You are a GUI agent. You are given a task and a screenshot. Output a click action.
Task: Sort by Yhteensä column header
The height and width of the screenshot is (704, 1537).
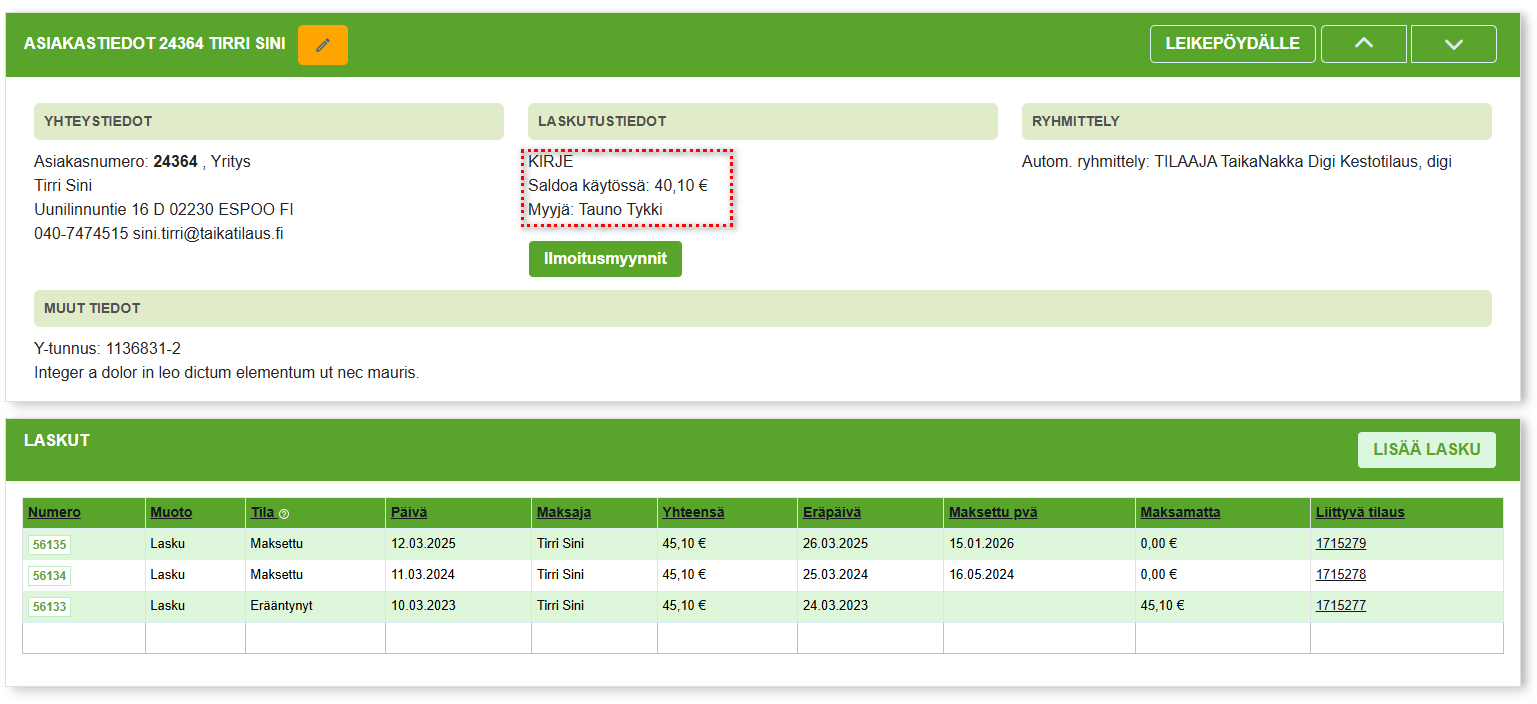(693, 513)
